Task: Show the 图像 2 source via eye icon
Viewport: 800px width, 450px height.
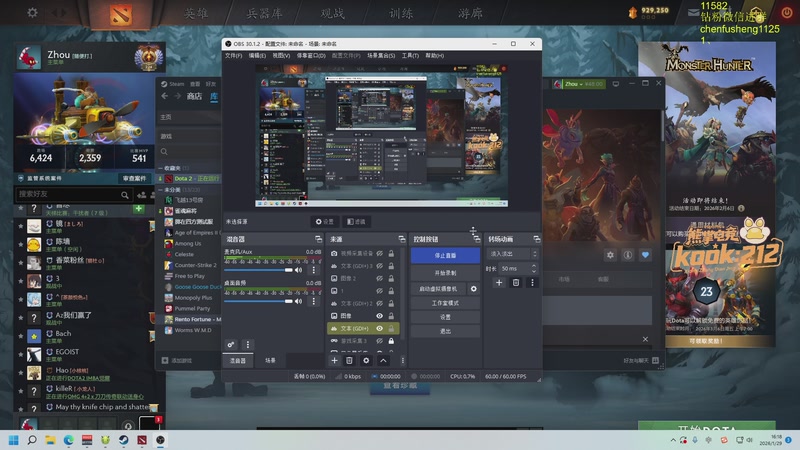Action: pos(380,279)
